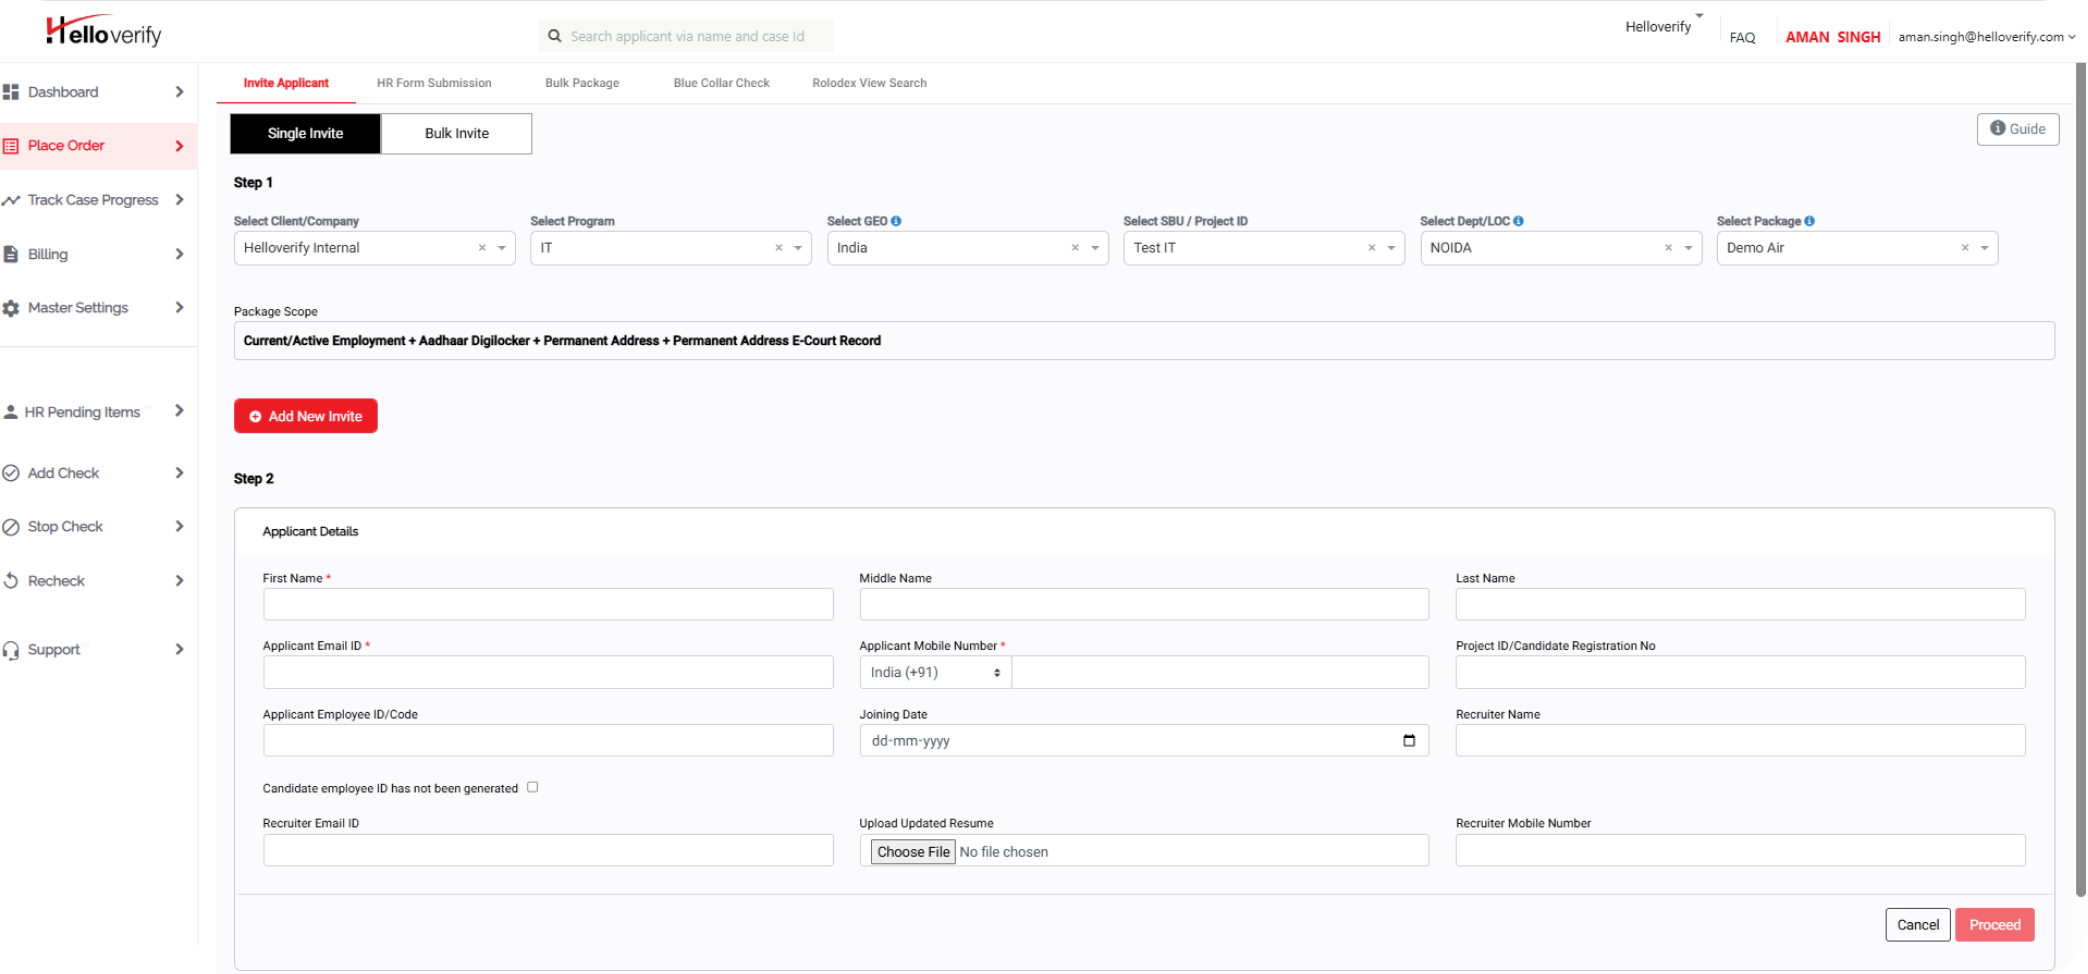Click the Track Case Progress chart icon
Viewport: 2088px width, 974px height.
click(11, 200)
